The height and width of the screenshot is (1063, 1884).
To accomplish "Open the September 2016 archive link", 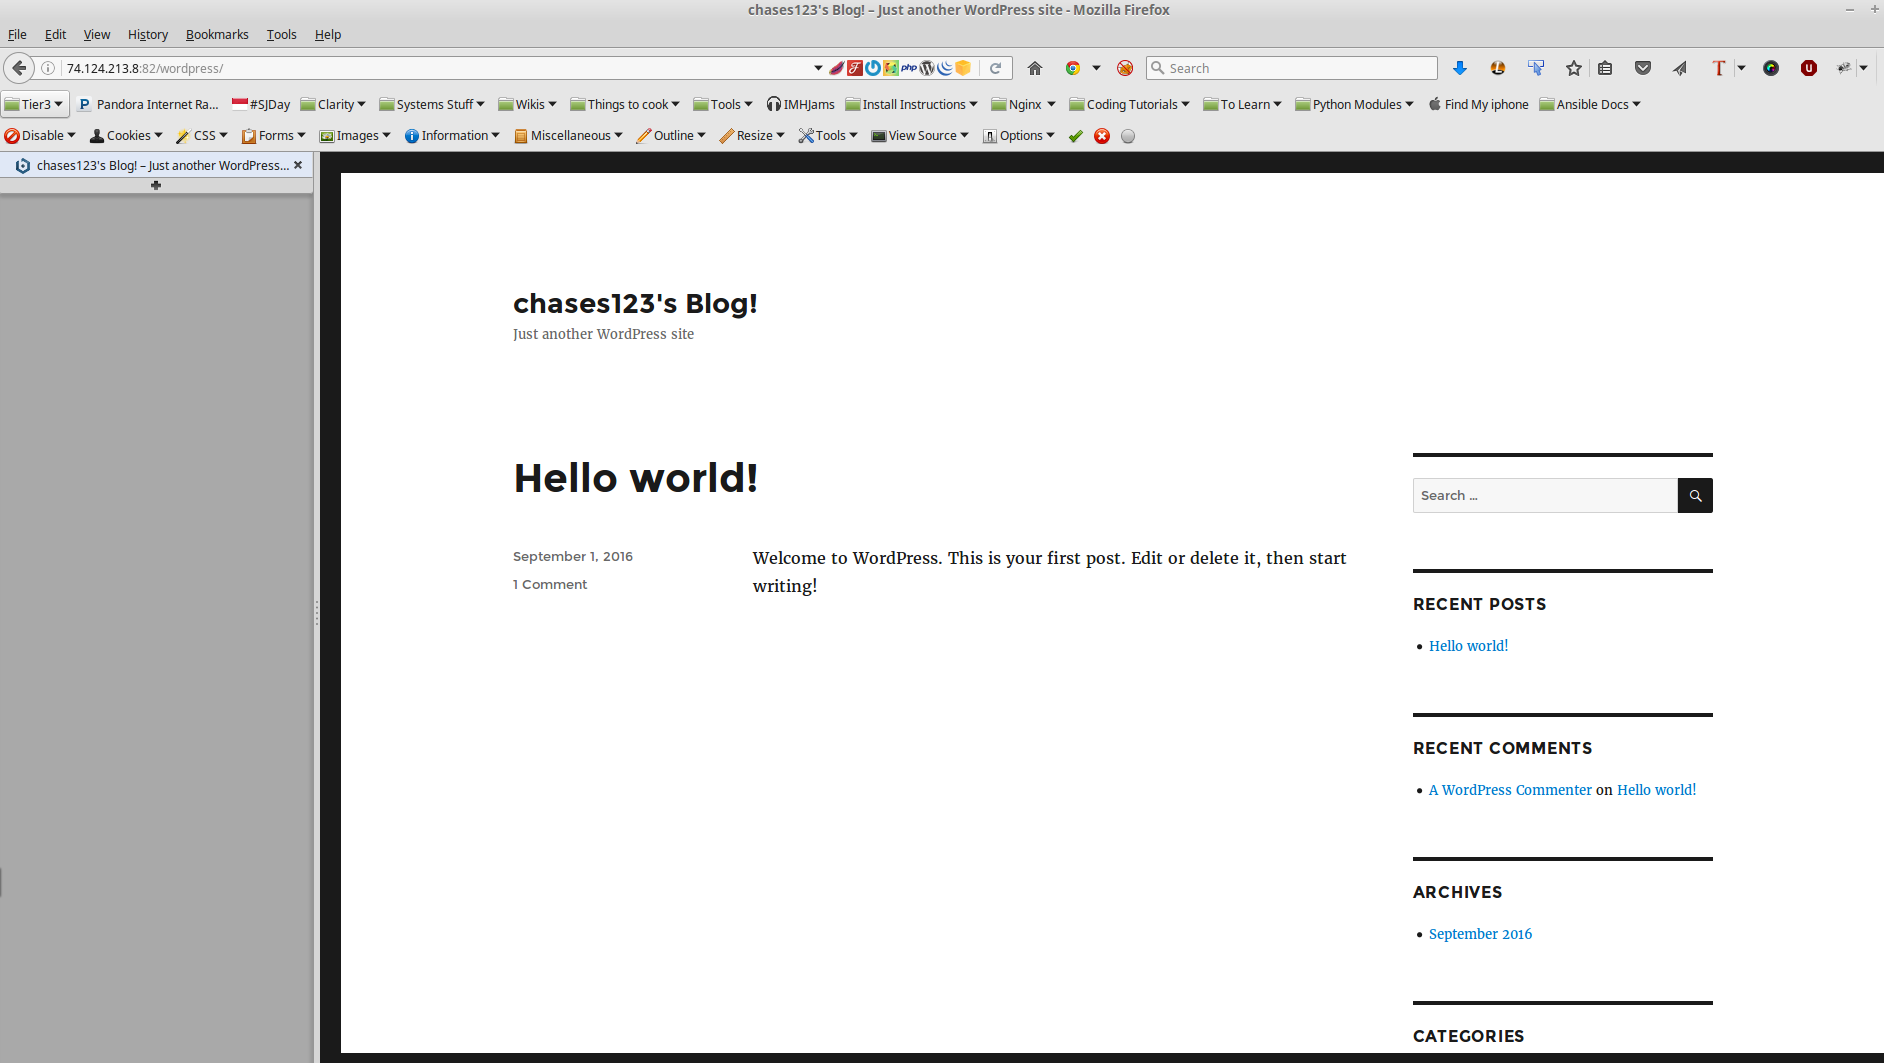I will [1480, 934].
